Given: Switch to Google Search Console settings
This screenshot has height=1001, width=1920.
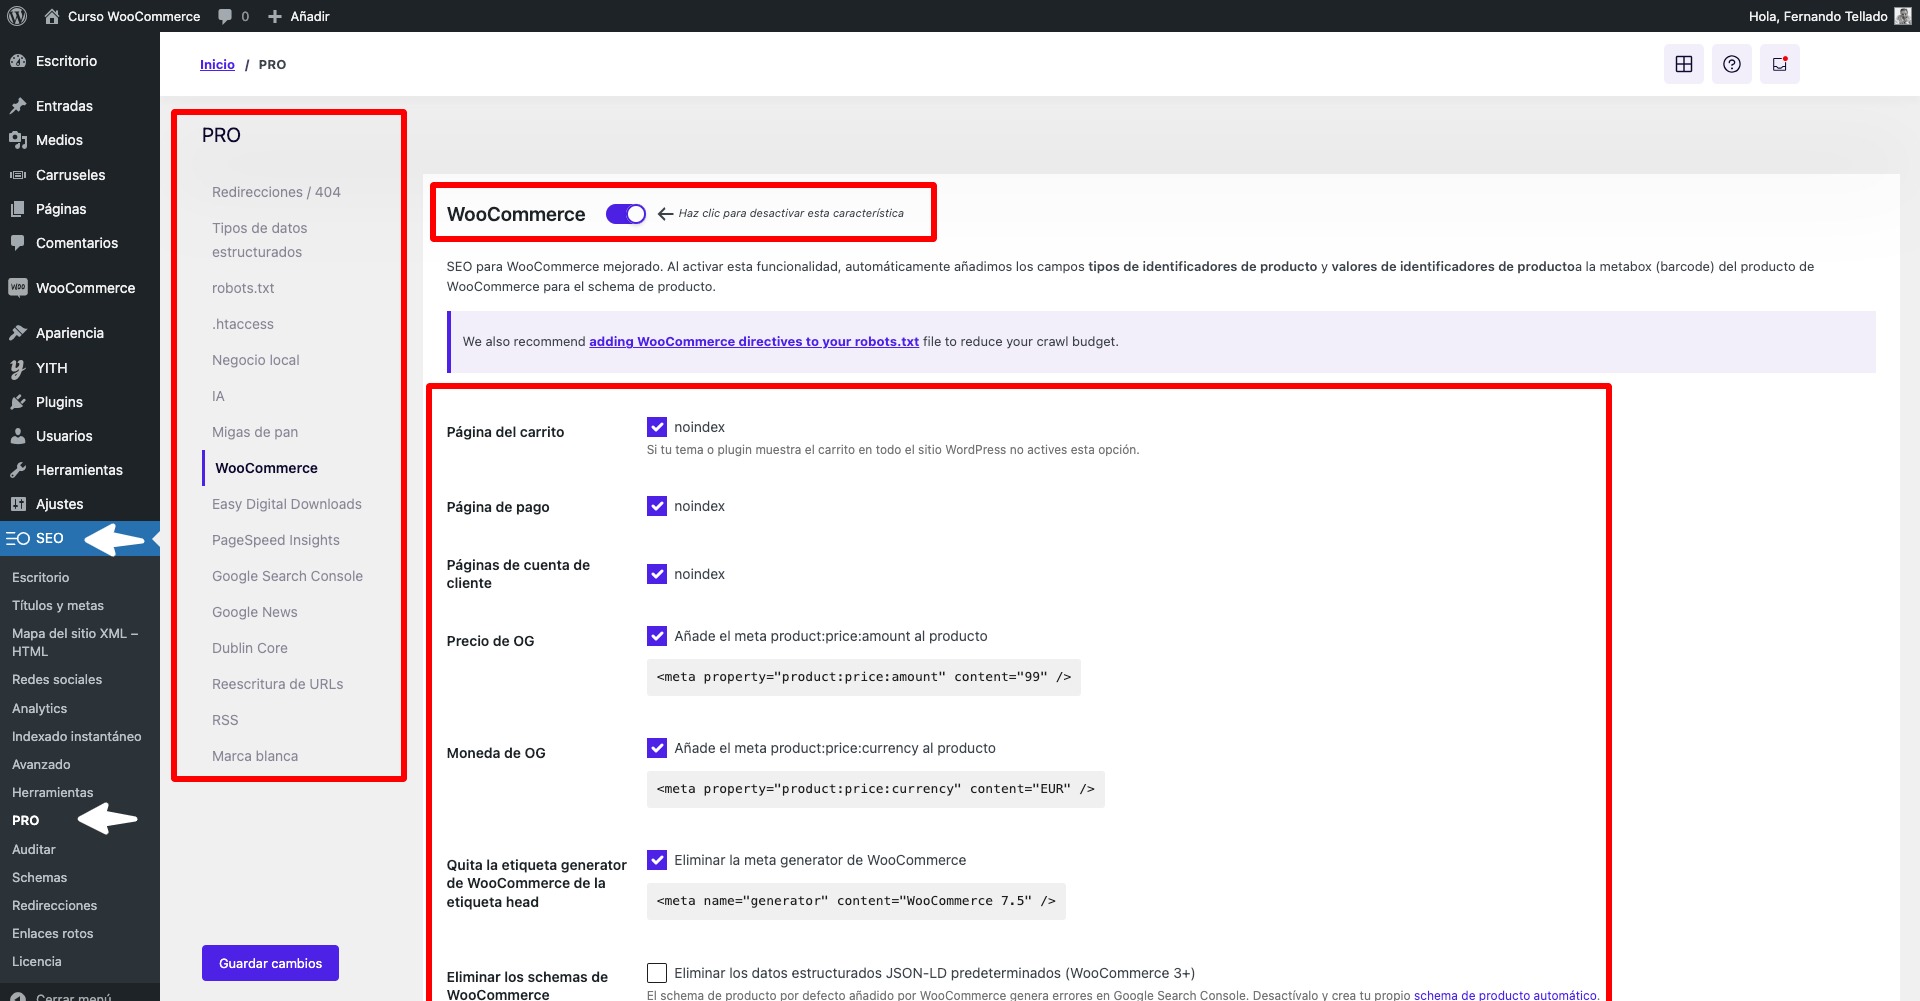Looking at the screenshot, I should pos(287,575).
